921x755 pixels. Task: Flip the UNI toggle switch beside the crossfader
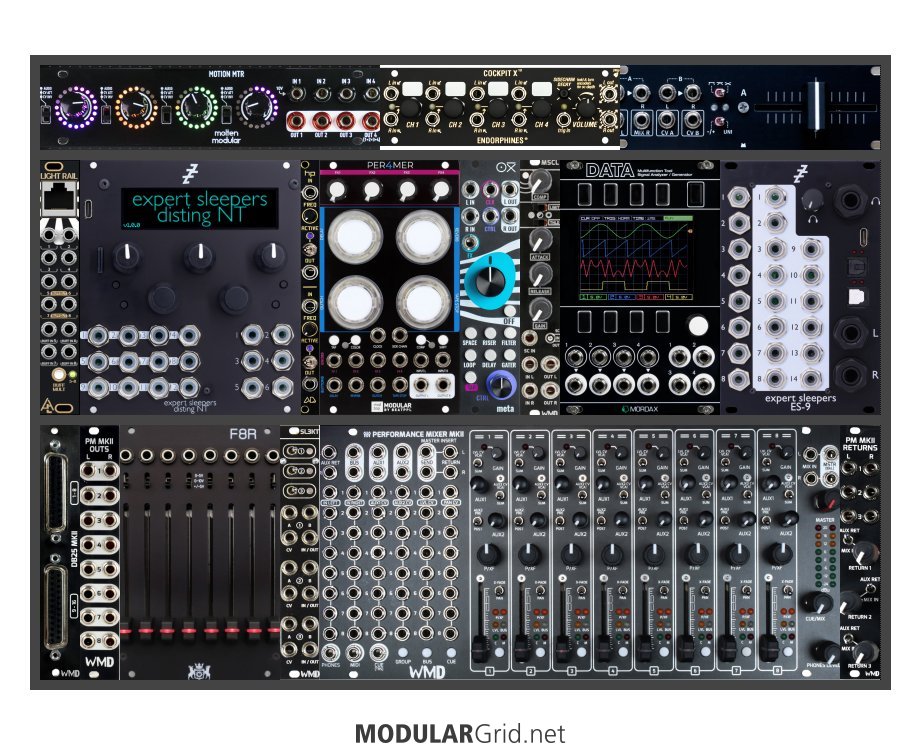719,122
